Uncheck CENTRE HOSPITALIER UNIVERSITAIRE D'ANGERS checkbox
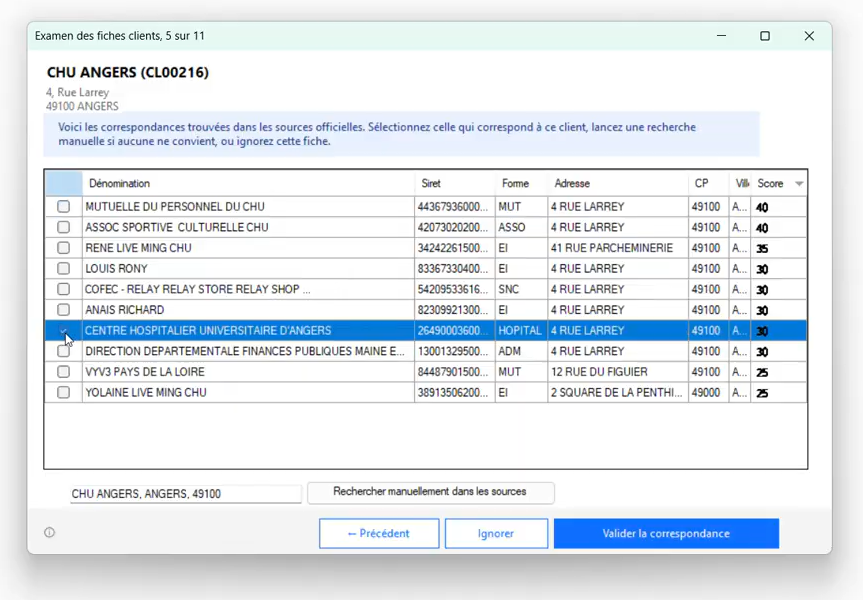Image resolution: width=863 pixels, height=600 pixels. pos(63,330)
